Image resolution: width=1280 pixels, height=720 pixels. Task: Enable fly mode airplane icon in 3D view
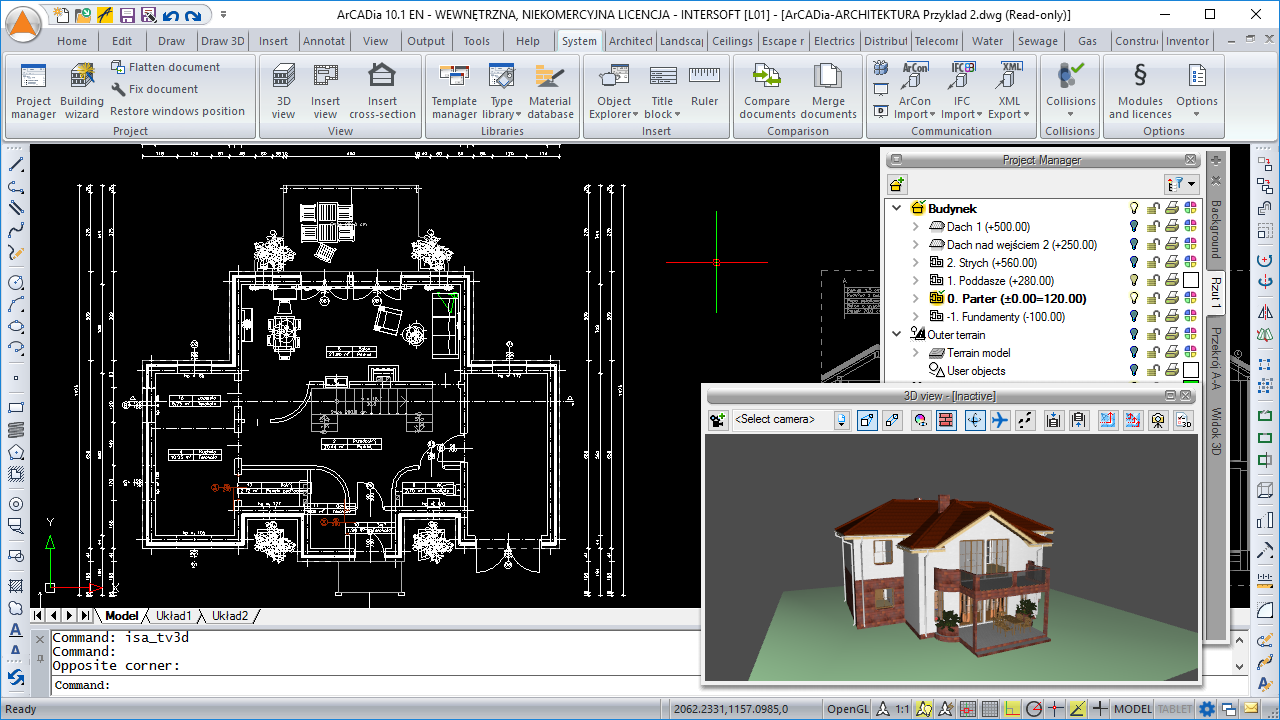(999, 421)
